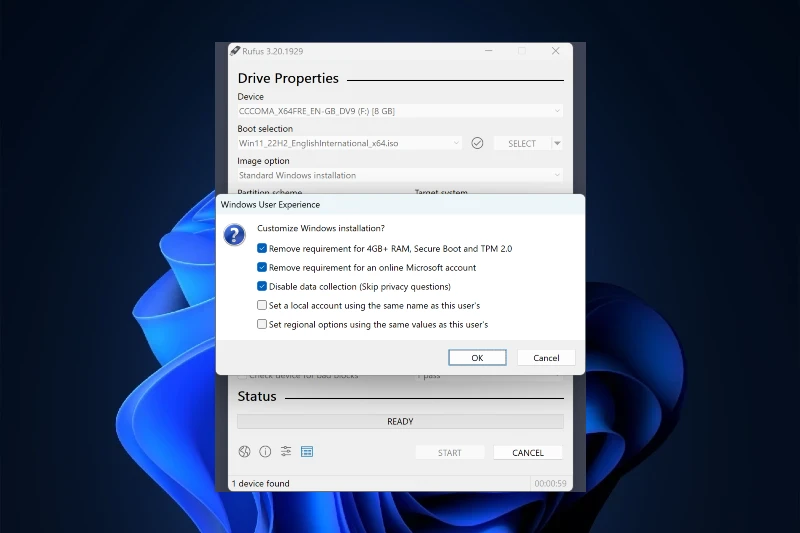Click the 'Boot selection' field label
This screenshot has height=533, width=800.
click(265, 129)
